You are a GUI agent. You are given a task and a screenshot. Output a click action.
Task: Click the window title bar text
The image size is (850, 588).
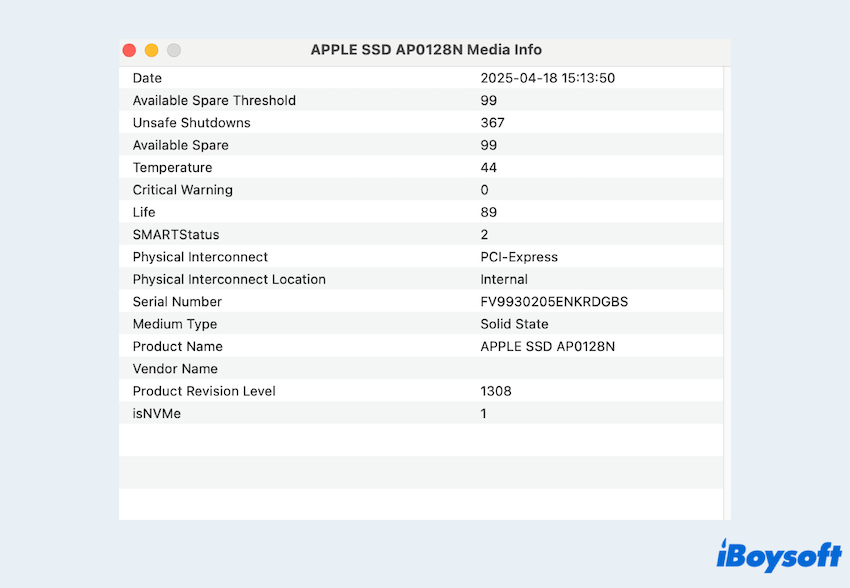click(426, 50)
